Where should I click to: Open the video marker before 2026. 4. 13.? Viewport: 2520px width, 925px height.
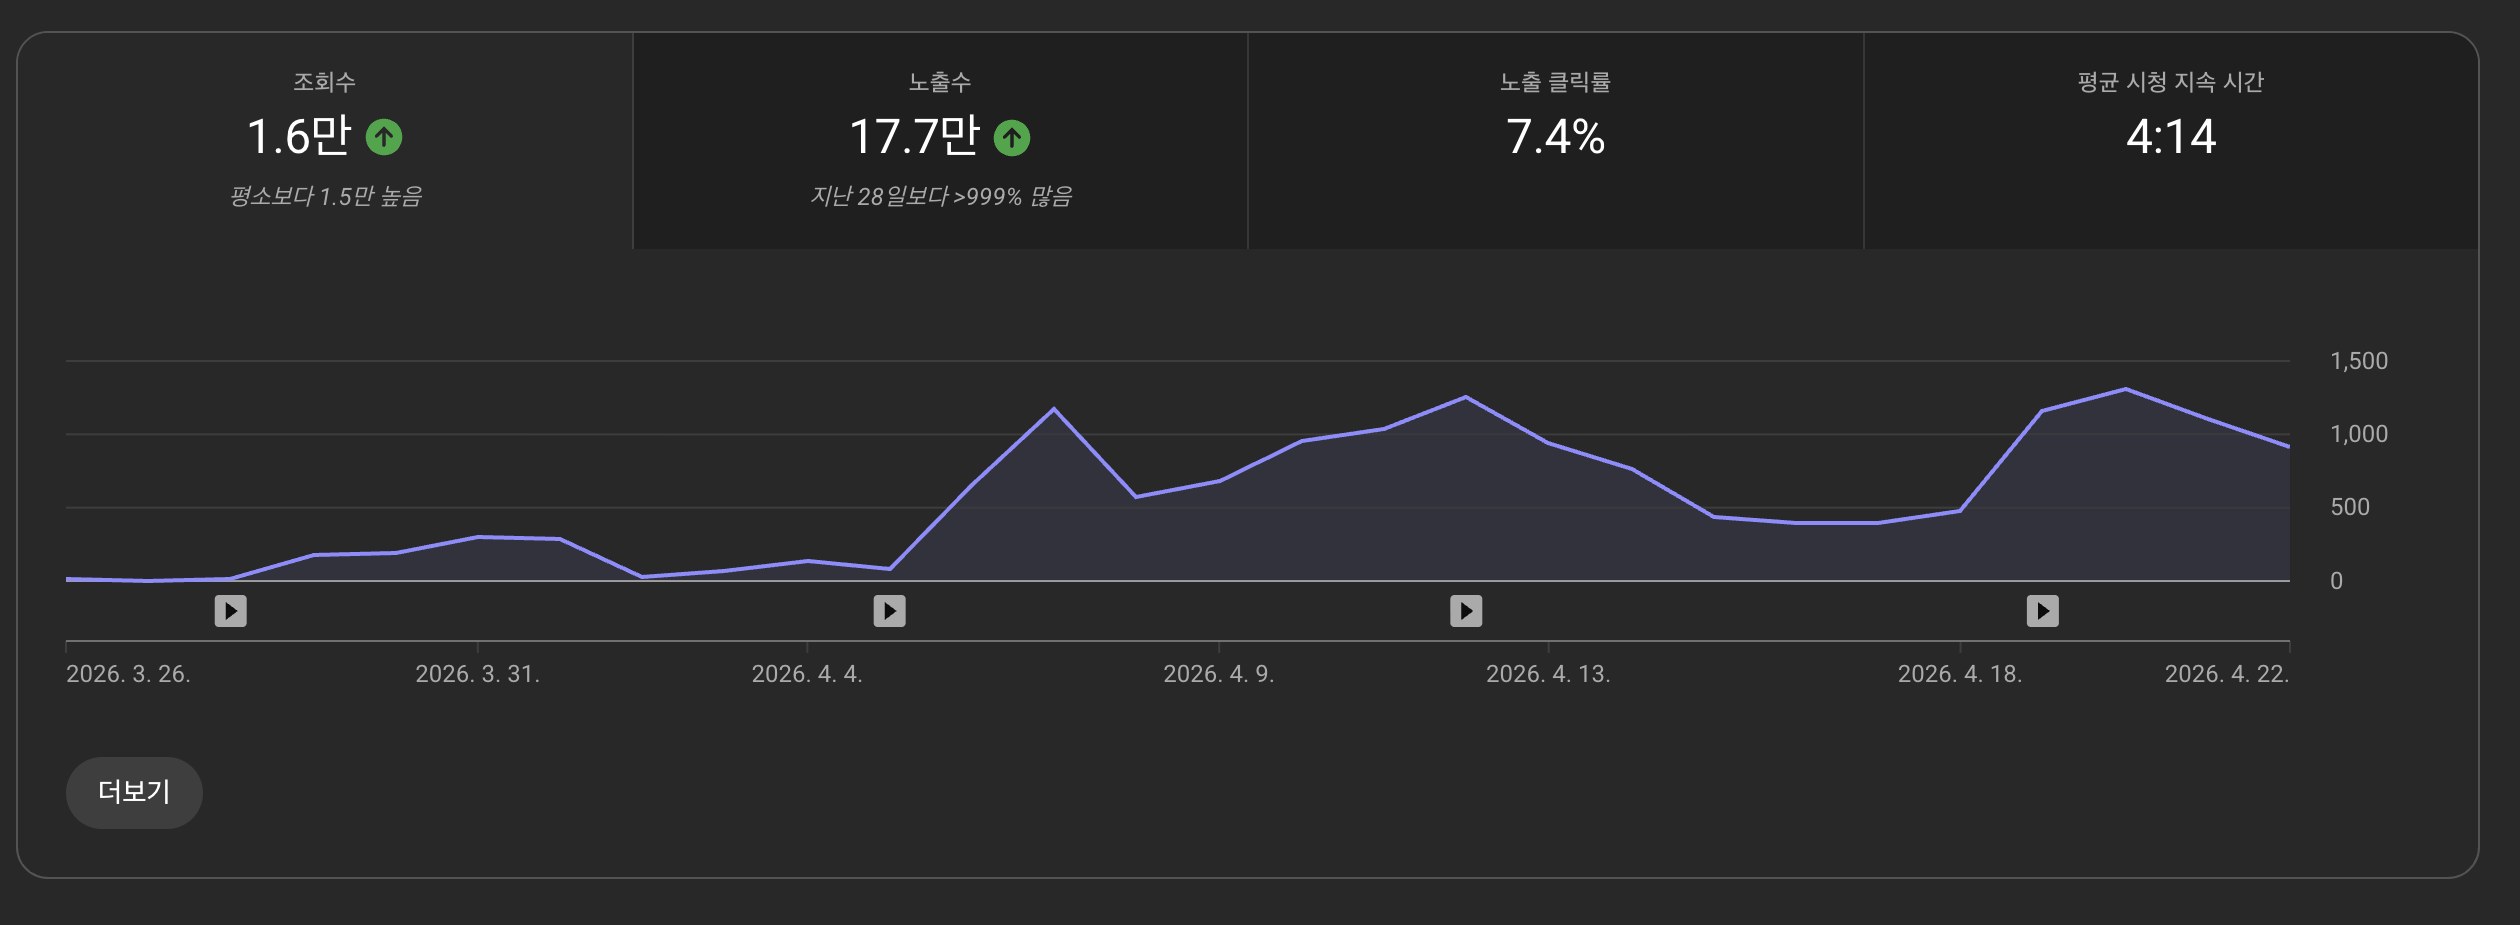1466,610
